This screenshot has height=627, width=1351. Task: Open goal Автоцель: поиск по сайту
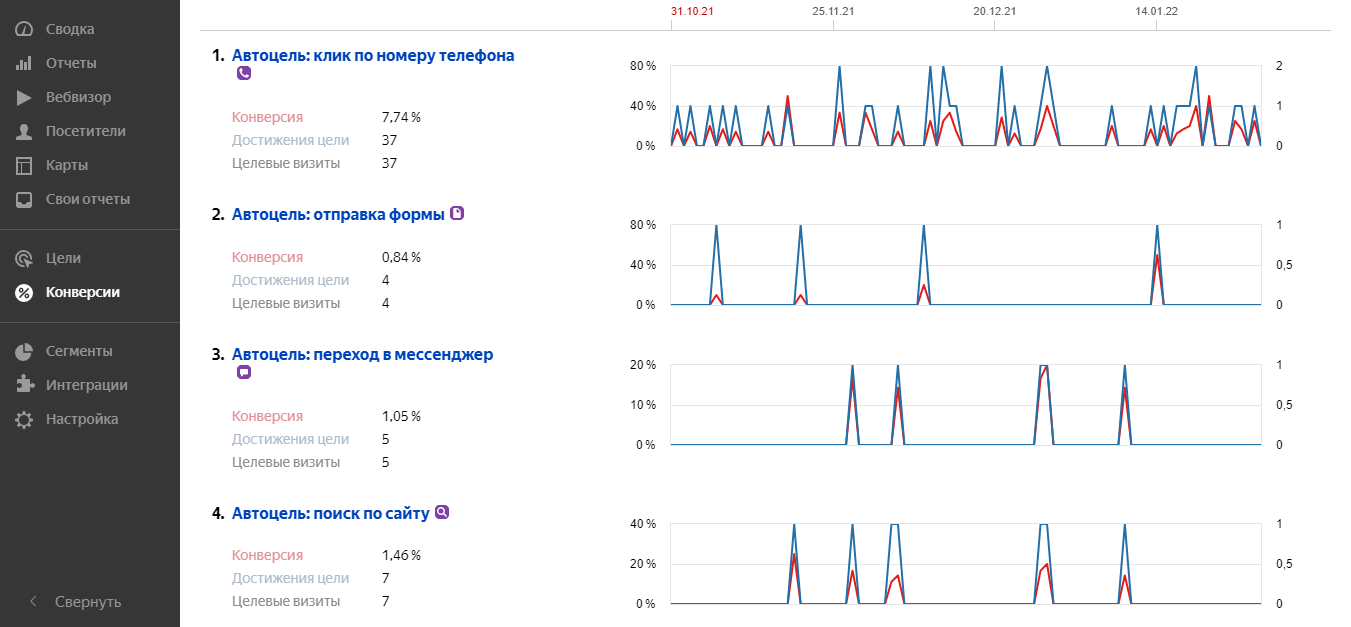(330, 513)
